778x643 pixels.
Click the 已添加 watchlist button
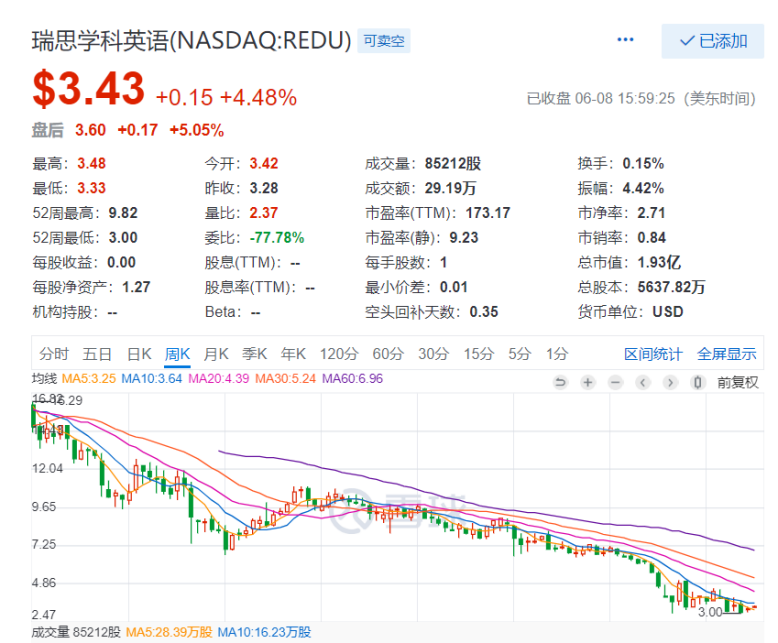[713, 41]
